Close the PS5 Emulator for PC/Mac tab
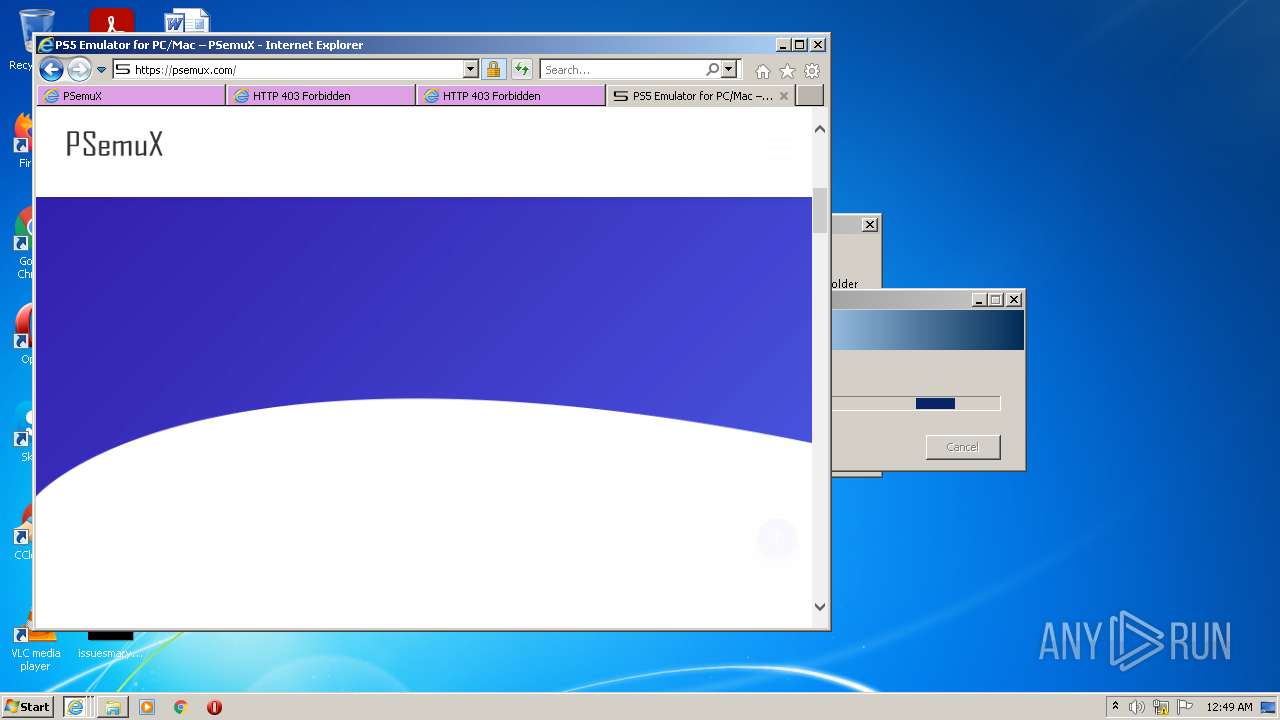Image resolution: width=1280 pixels, height=720 pixels. click(784, 96)
